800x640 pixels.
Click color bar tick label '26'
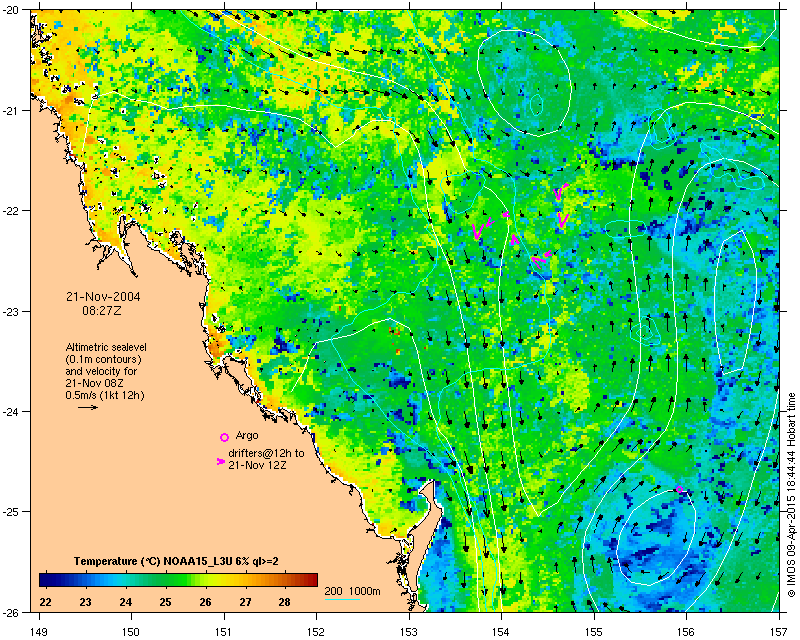pyautogui.click(x=205, y=602)
